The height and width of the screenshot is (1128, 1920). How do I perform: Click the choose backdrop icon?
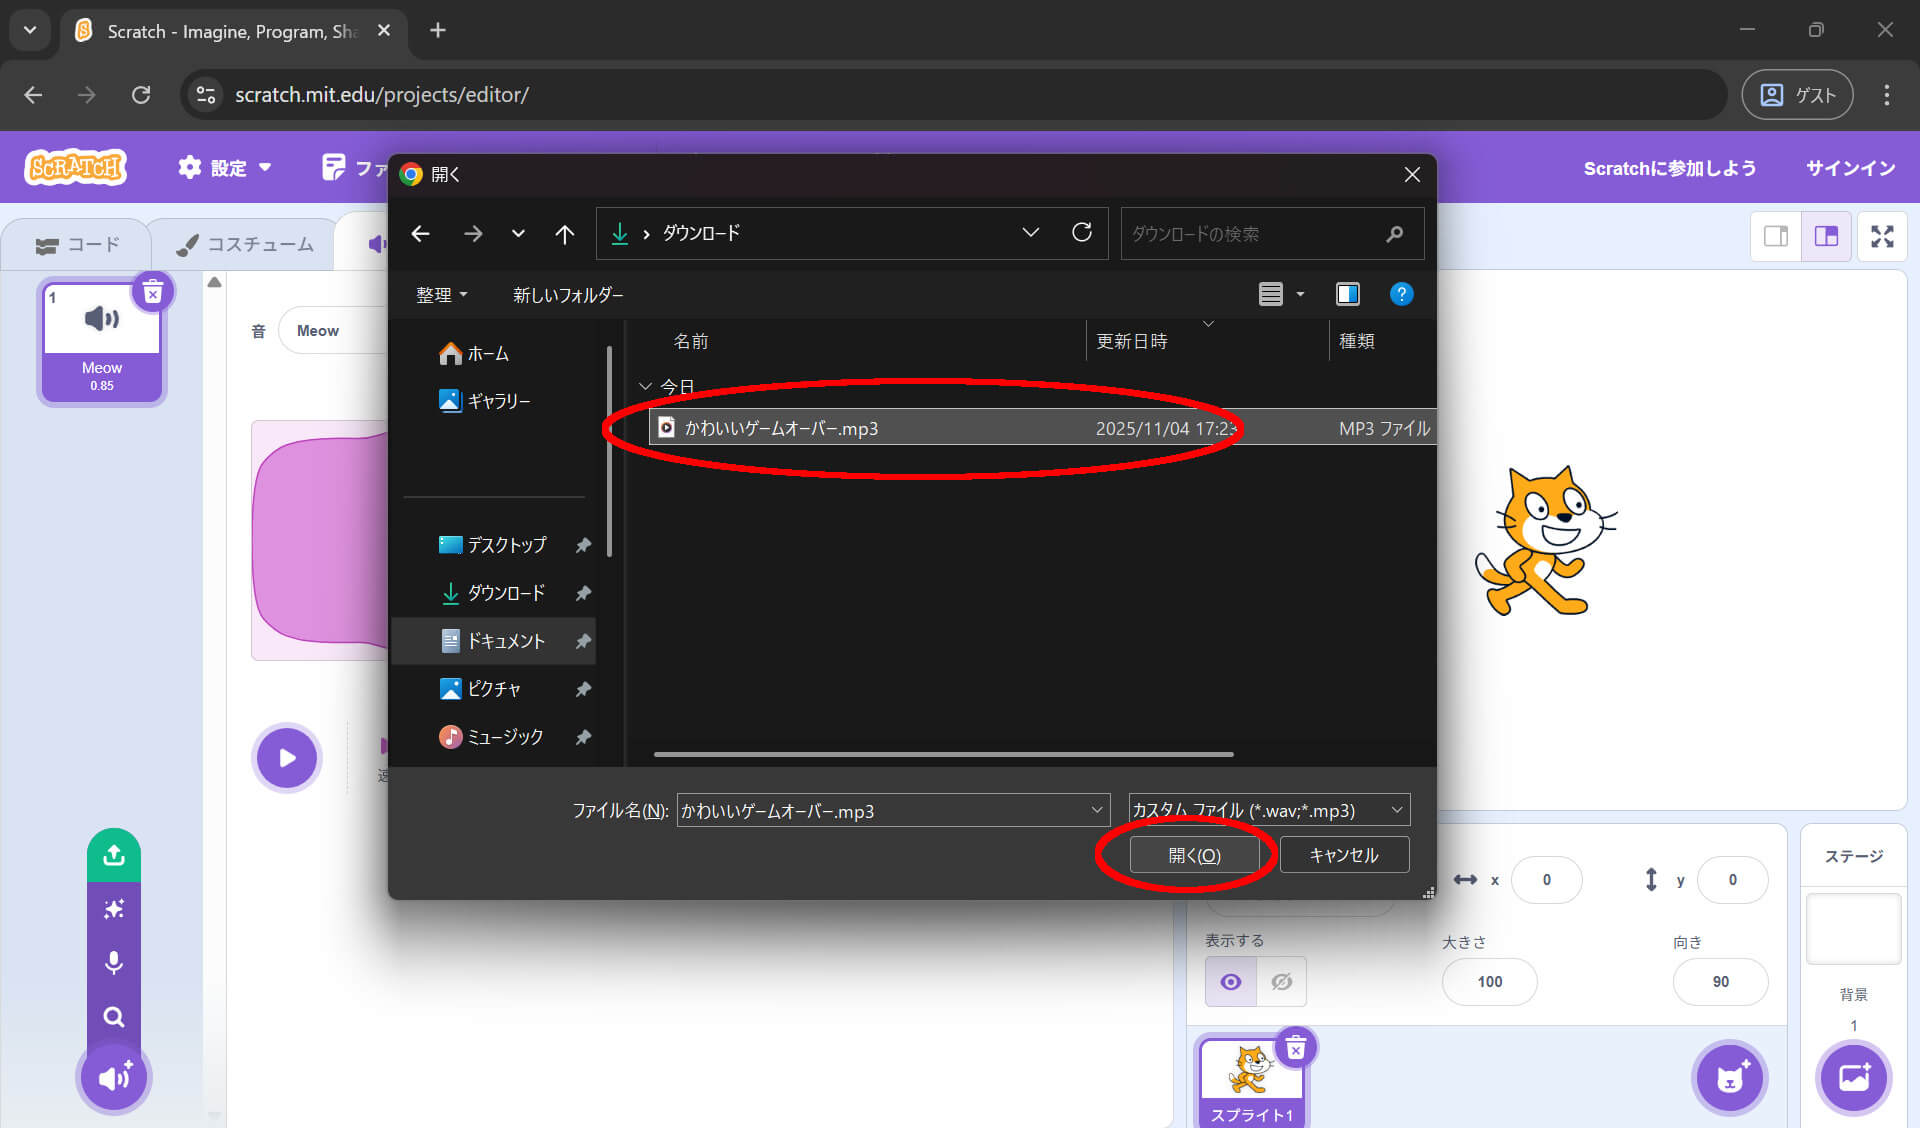[1853, 1078]
